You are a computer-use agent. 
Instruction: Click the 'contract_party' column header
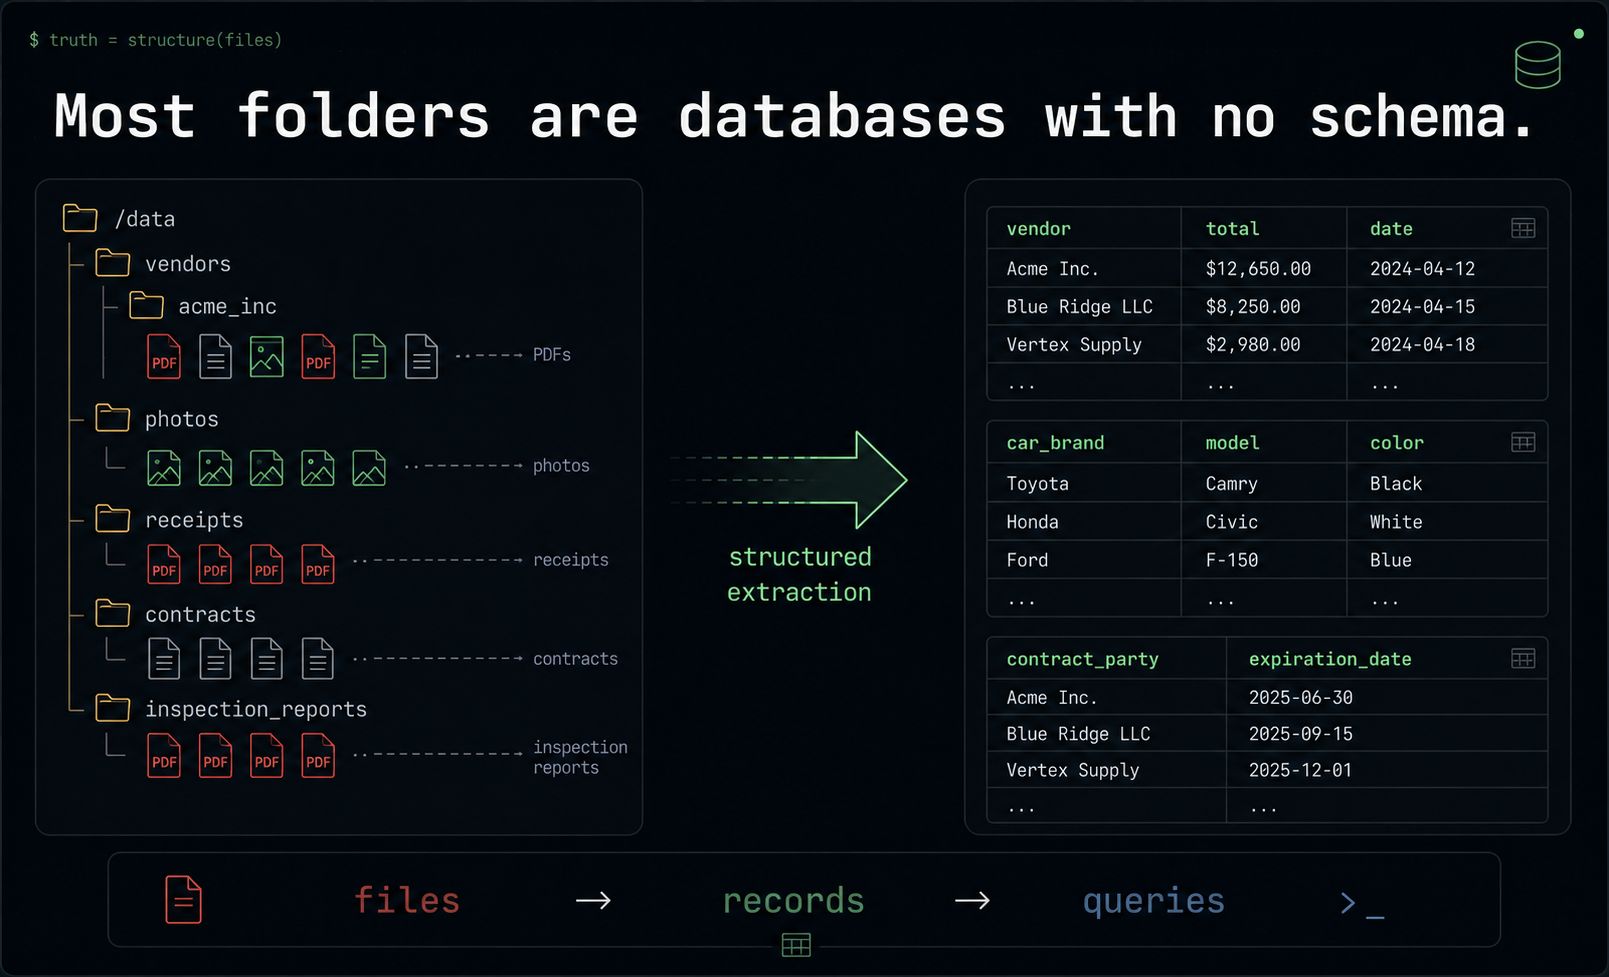[1082, 660]
